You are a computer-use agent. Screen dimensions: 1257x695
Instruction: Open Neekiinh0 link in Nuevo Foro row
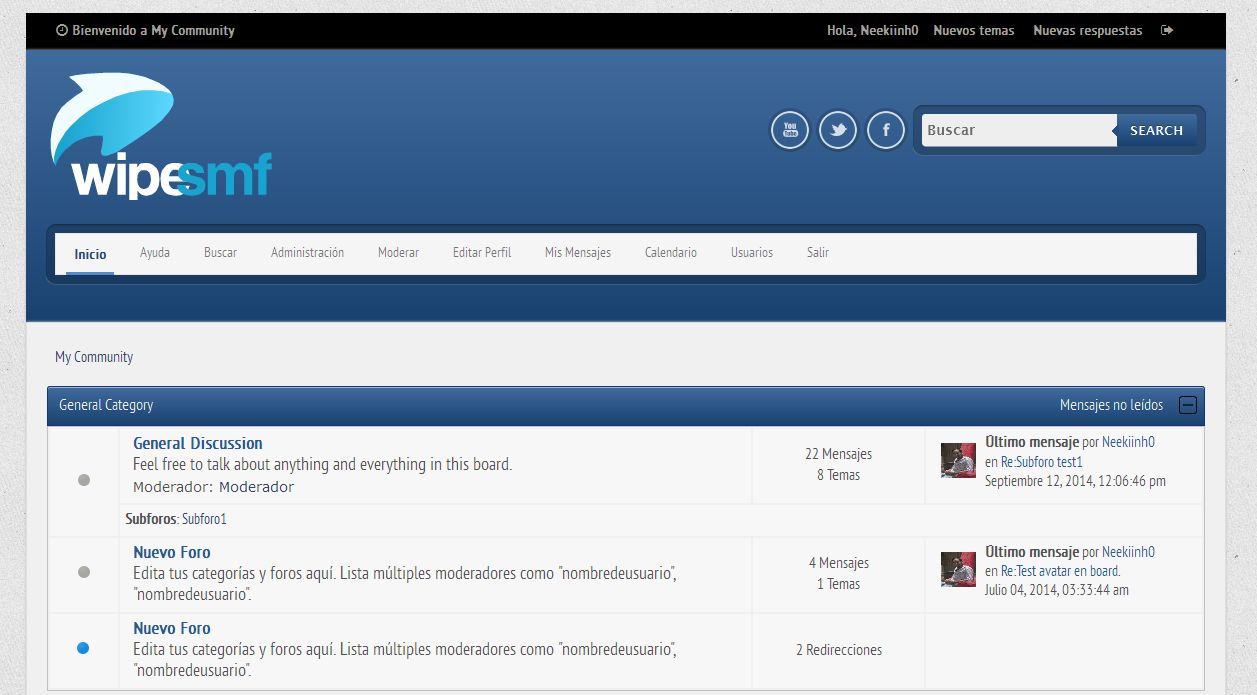[x=1128, y=552]
